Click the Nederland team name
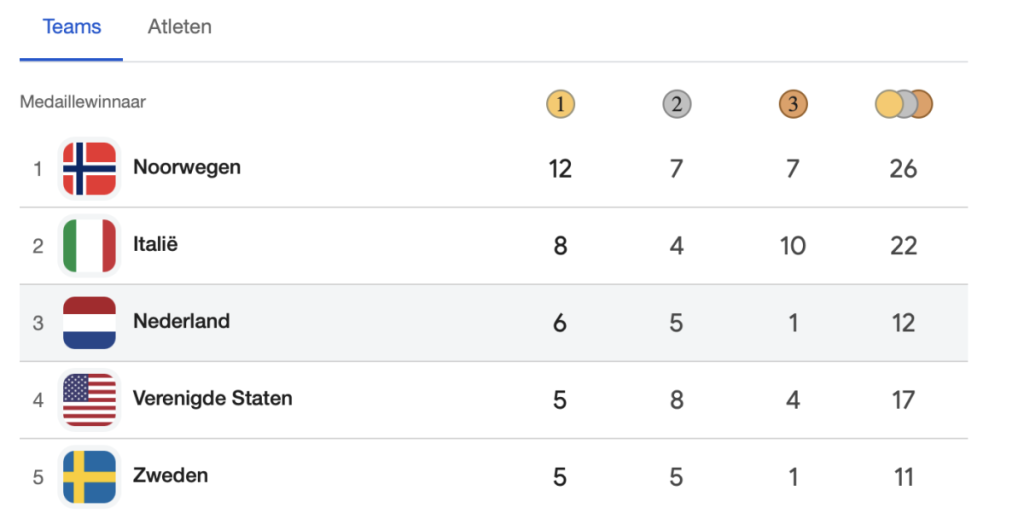The image size is (1024, 525). coord(181,321)
